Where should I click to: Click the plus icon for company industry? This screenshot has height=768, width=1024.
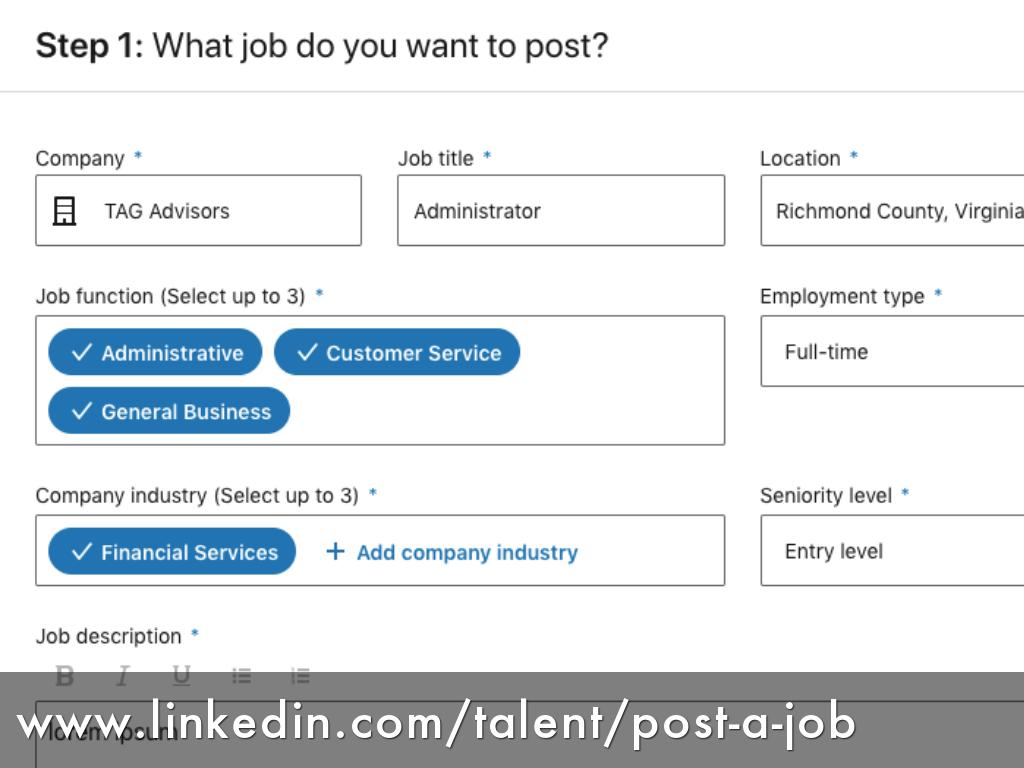pos(336,552)
